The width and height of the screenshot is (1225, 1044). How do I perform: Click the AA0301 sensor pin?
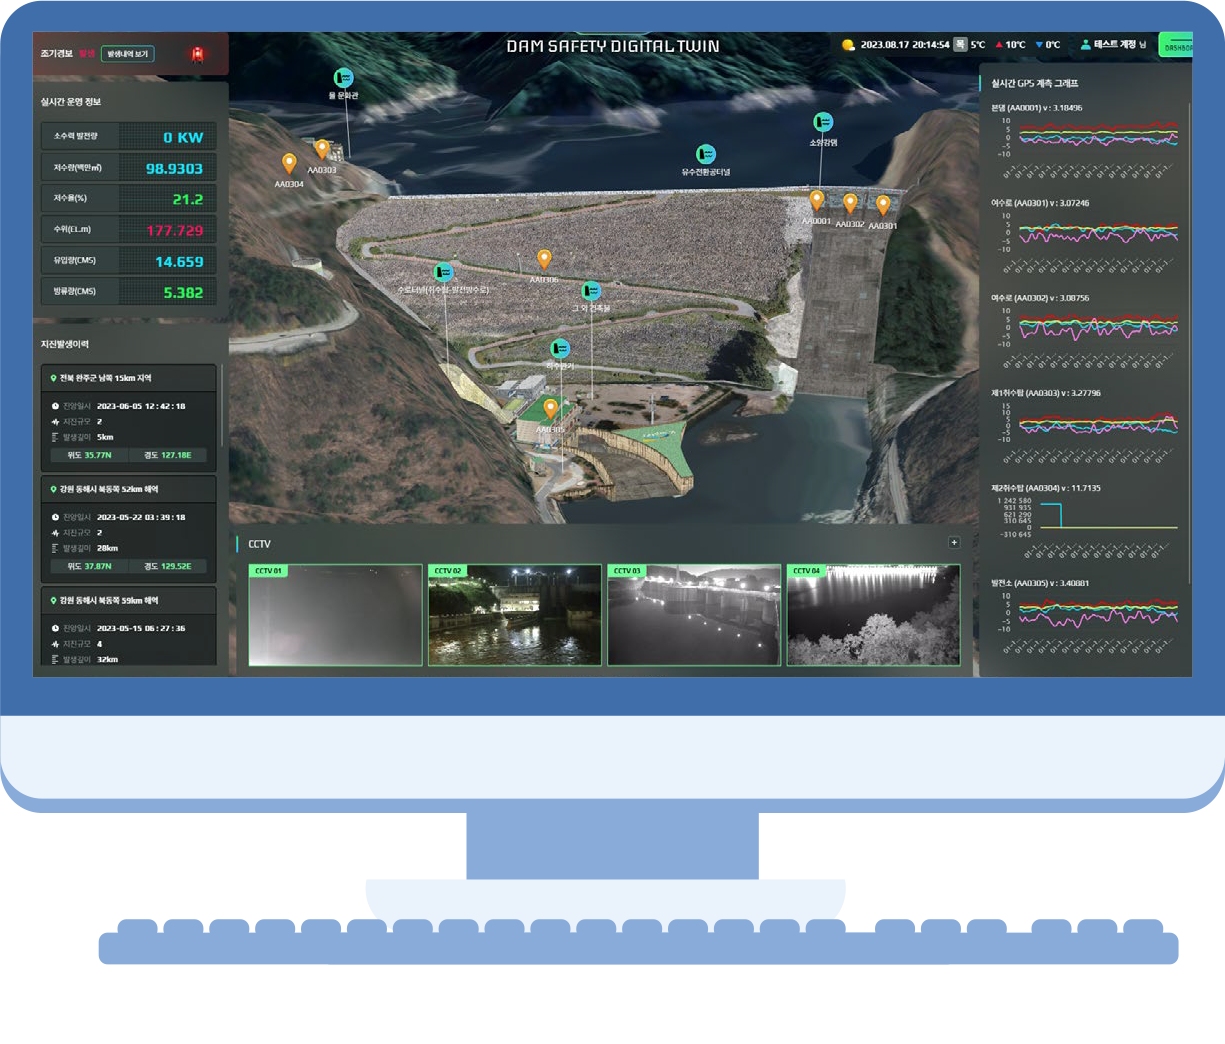(x=882, y=205)
